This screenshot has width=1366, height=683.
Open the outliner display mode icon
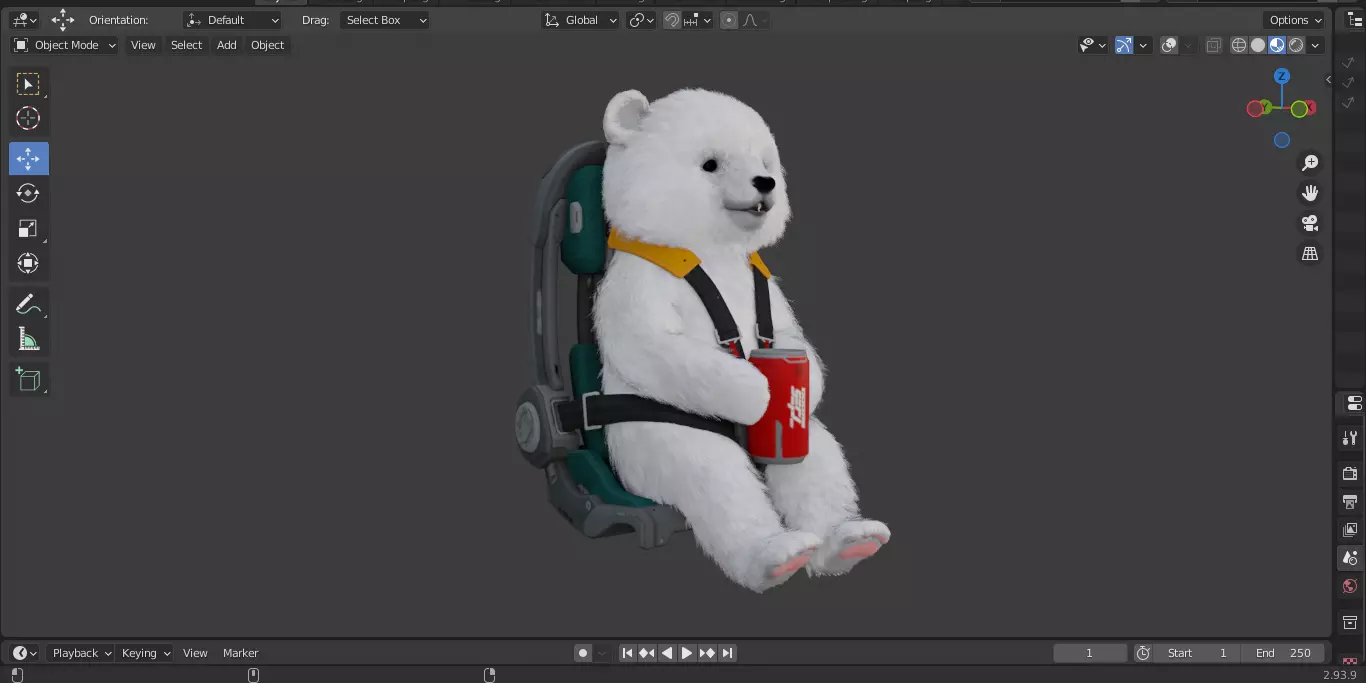pyautogui.click(x=1354, y=20)
